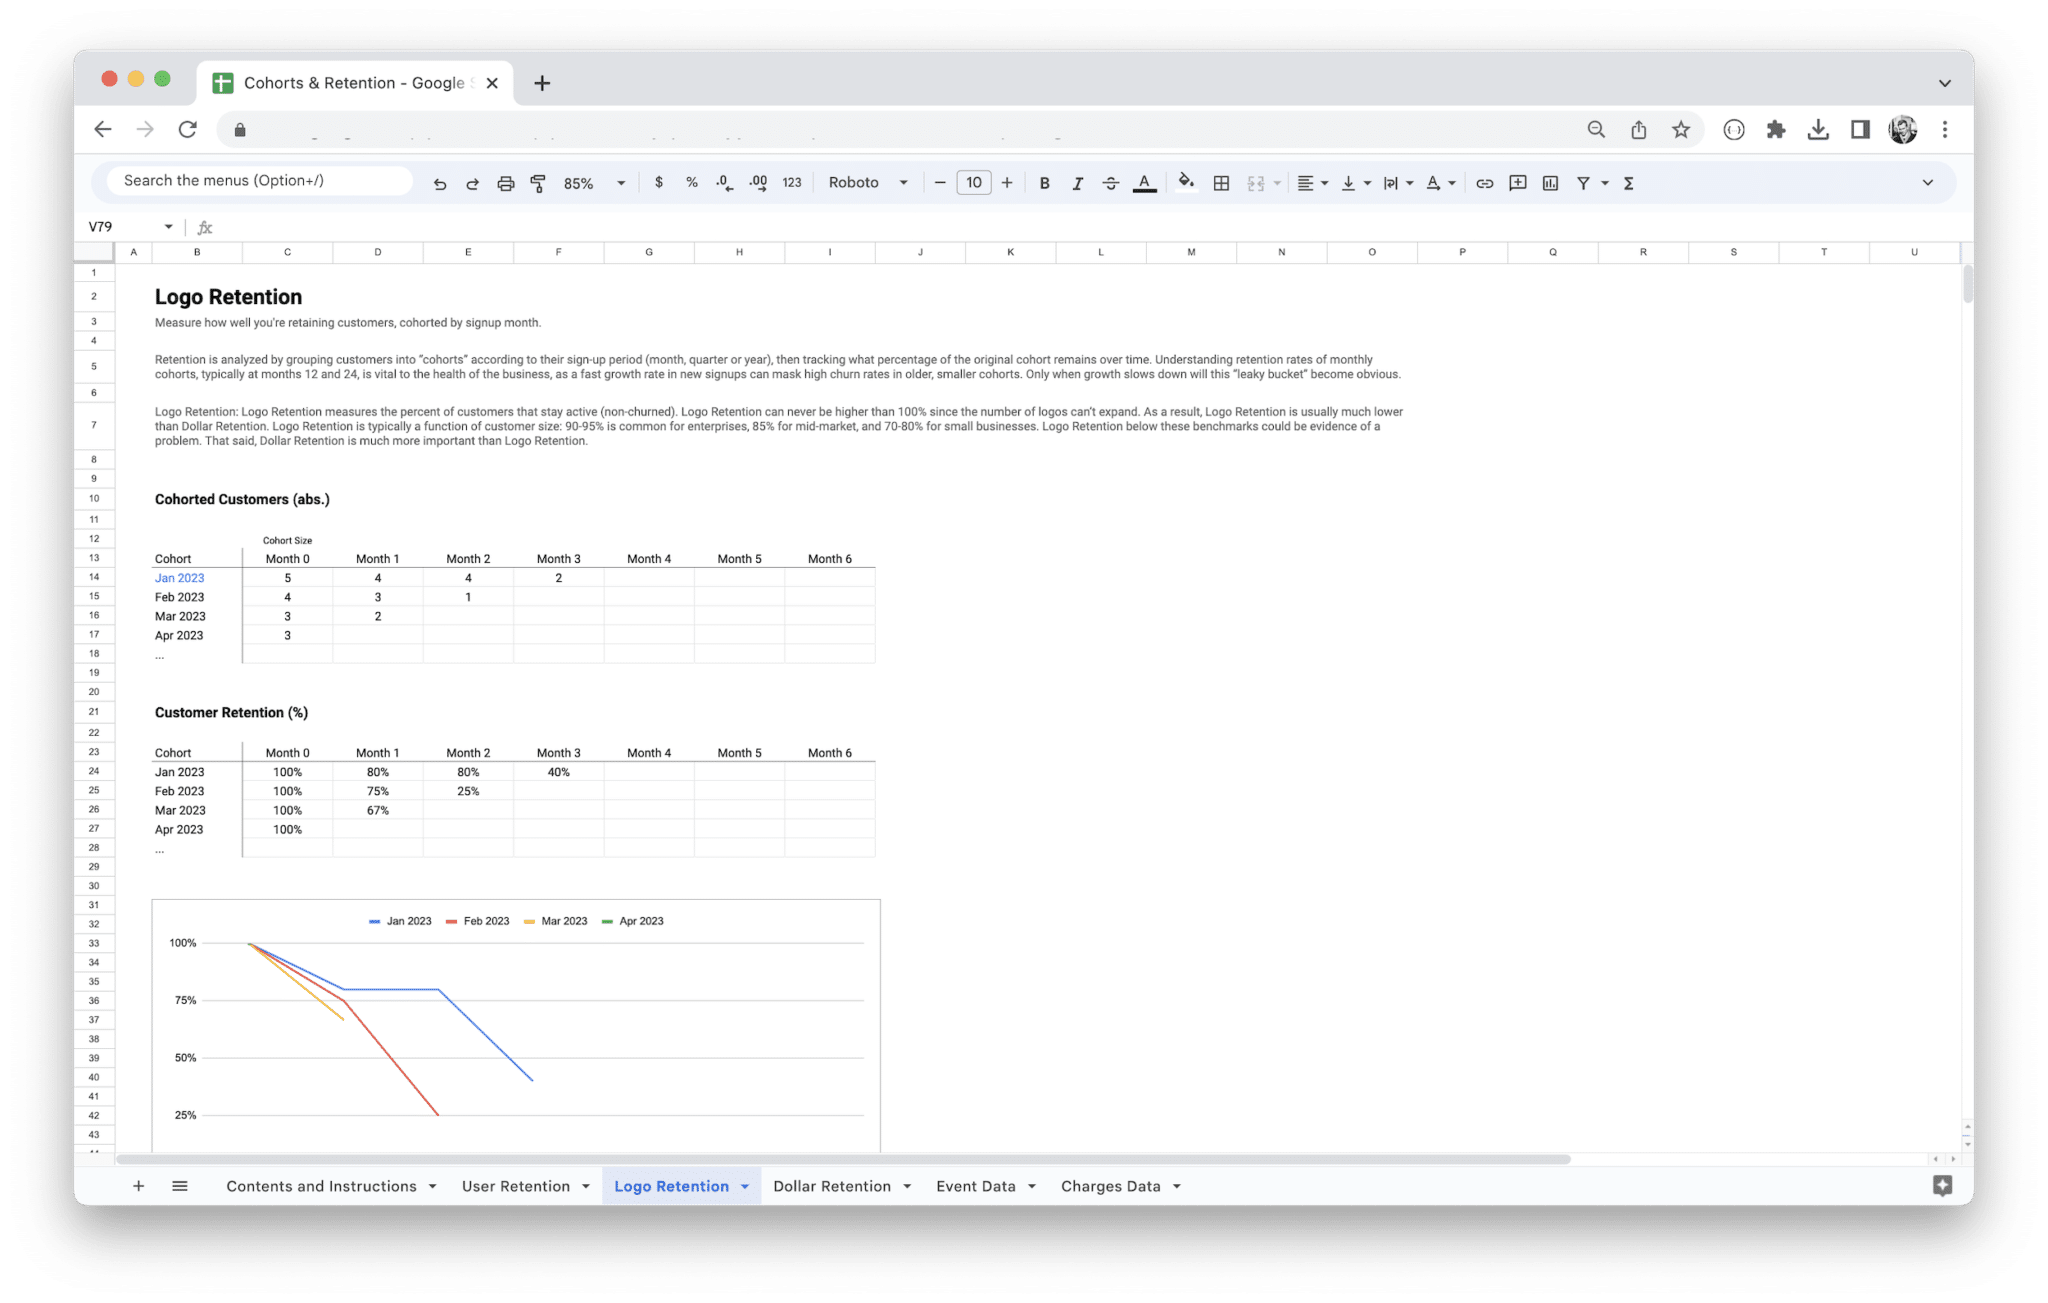The image size is (2048, 1303).
Task: Increase font size with plus button
Action: point(1007,183)
